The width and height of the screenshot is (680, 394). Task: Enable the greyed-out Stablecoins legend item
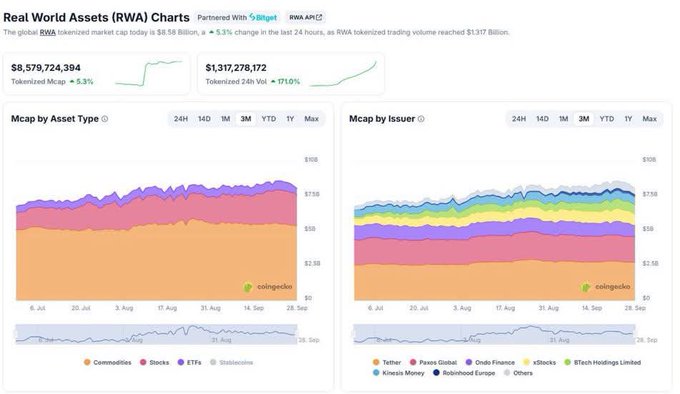tap(231, 362)
